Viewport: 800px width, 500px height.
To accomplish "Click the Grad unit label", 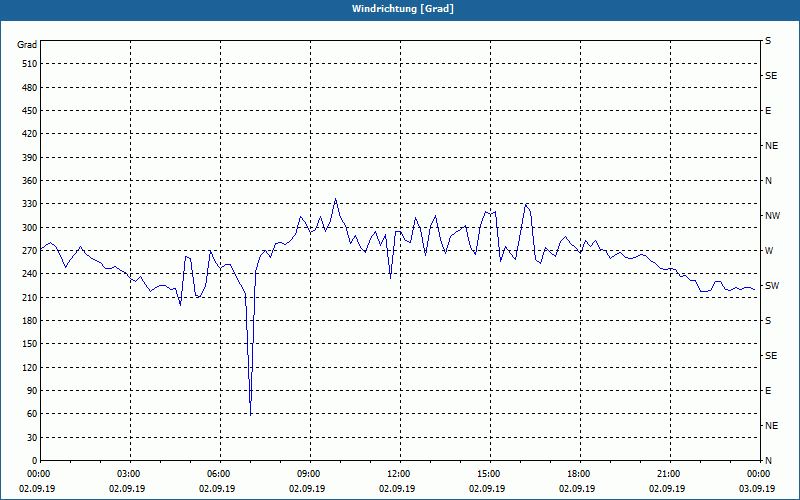I will tap(27, 45).
